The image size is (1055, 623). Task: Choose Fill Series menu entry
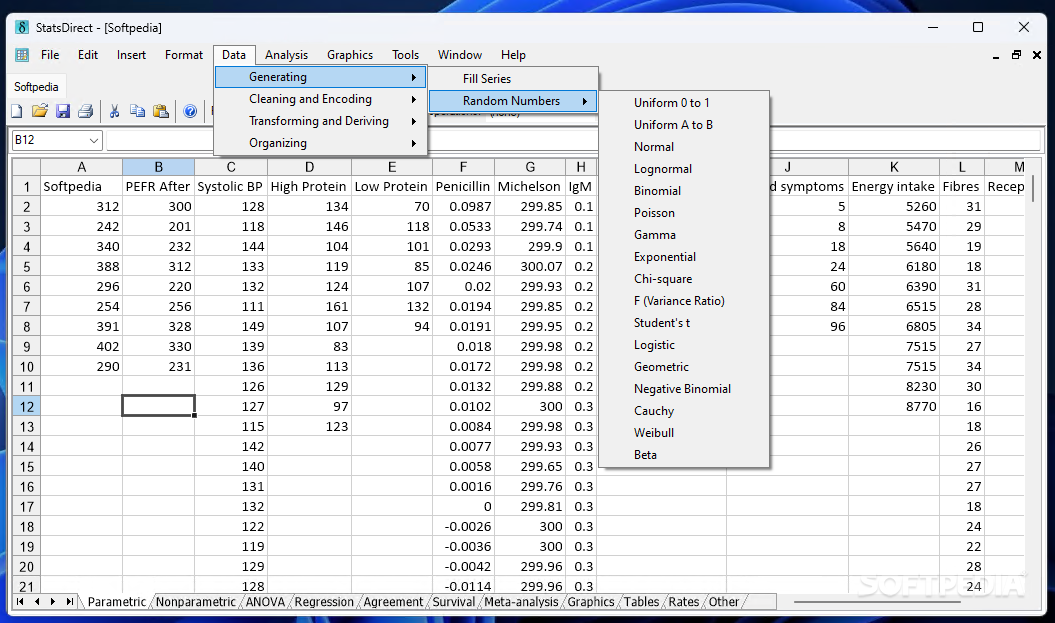[513, 79]
